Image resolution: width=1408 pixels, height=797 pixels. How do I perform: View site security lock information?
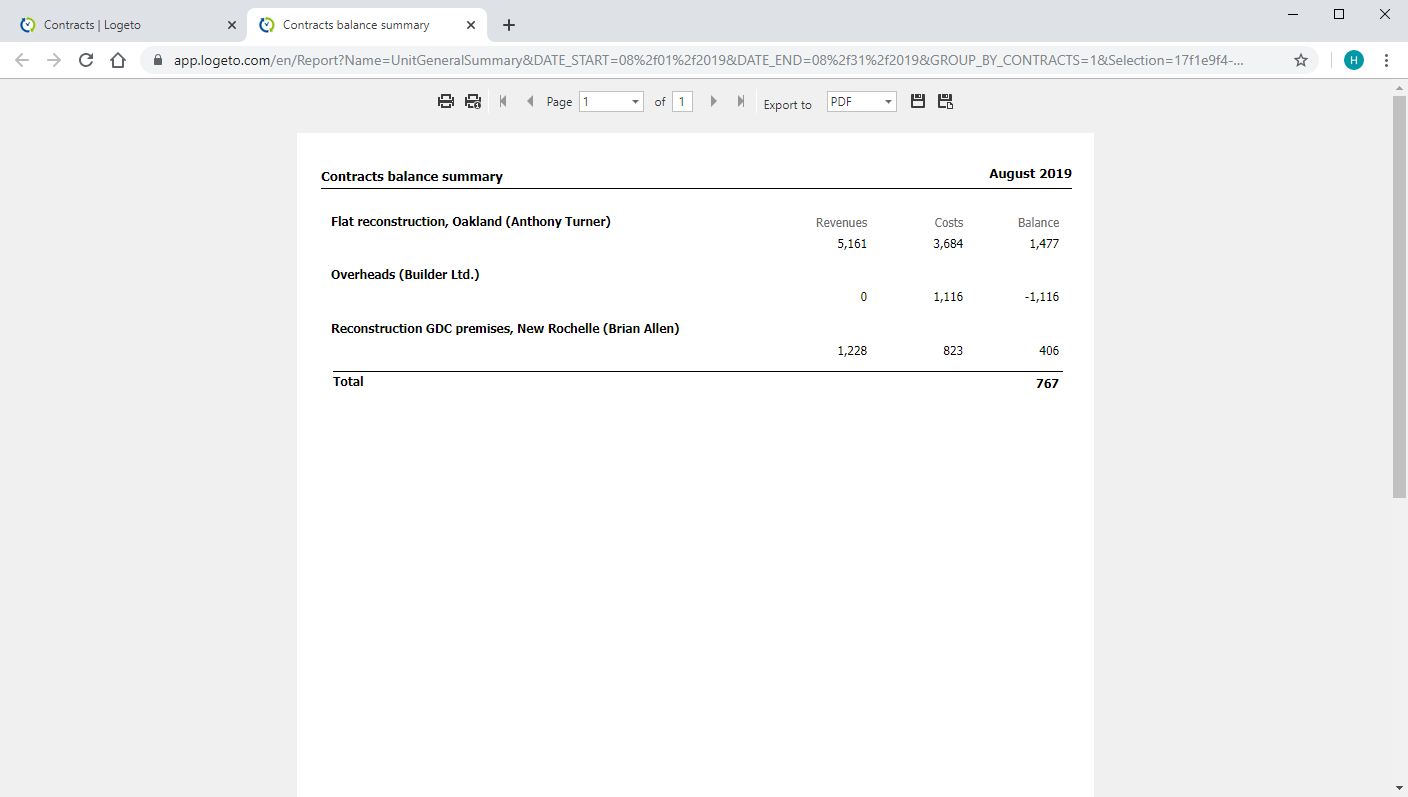pyautogui.click(x=158, y=60)
